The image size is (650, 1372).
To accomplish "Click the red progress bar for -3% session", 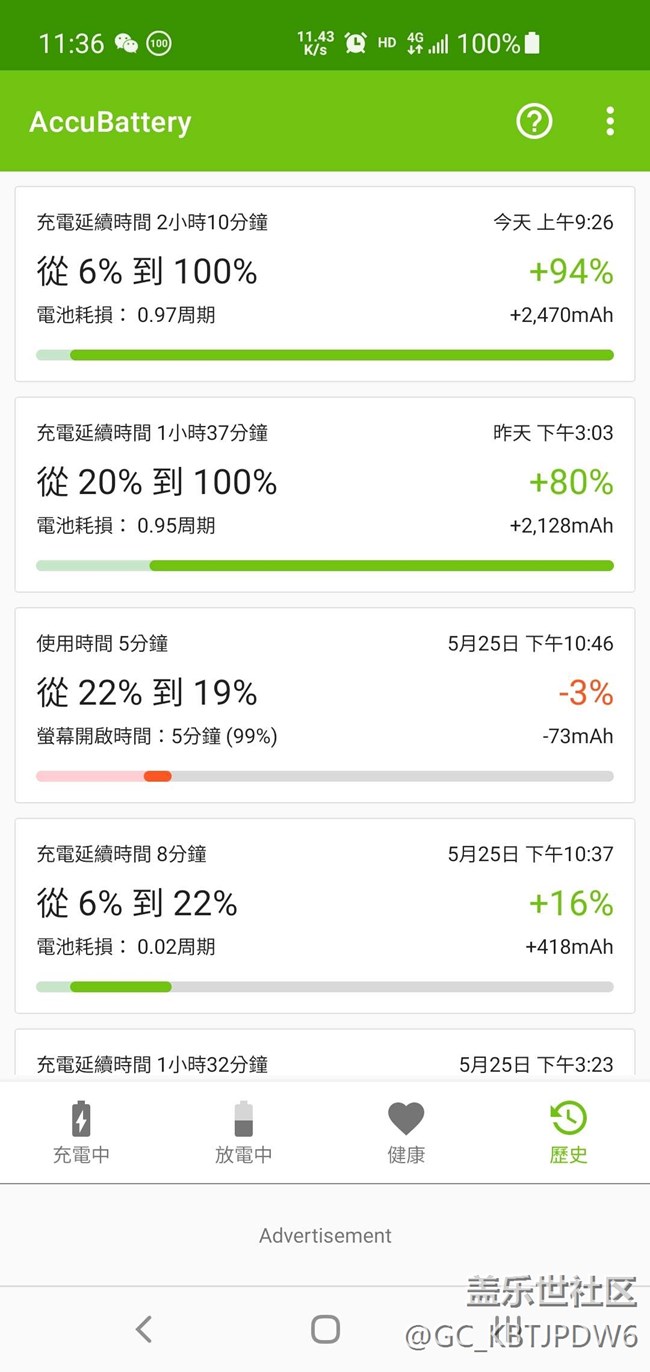I will (x=157, y=776).
